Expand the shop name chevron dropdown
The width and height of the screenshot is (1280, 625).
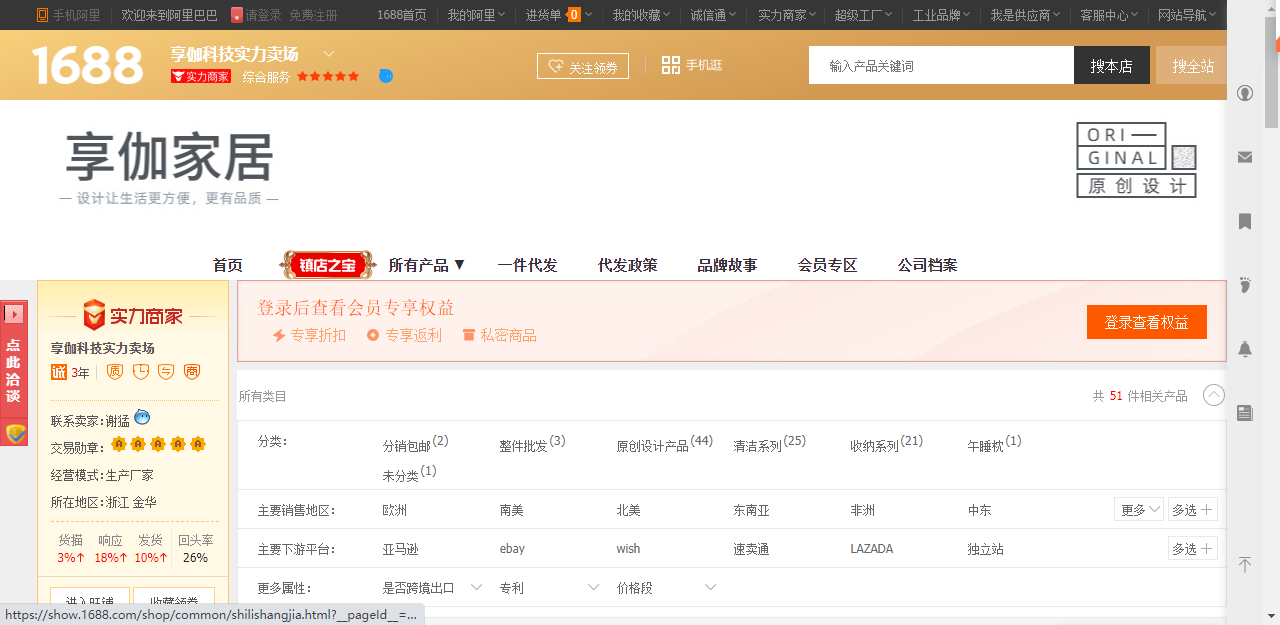(329, 54)
